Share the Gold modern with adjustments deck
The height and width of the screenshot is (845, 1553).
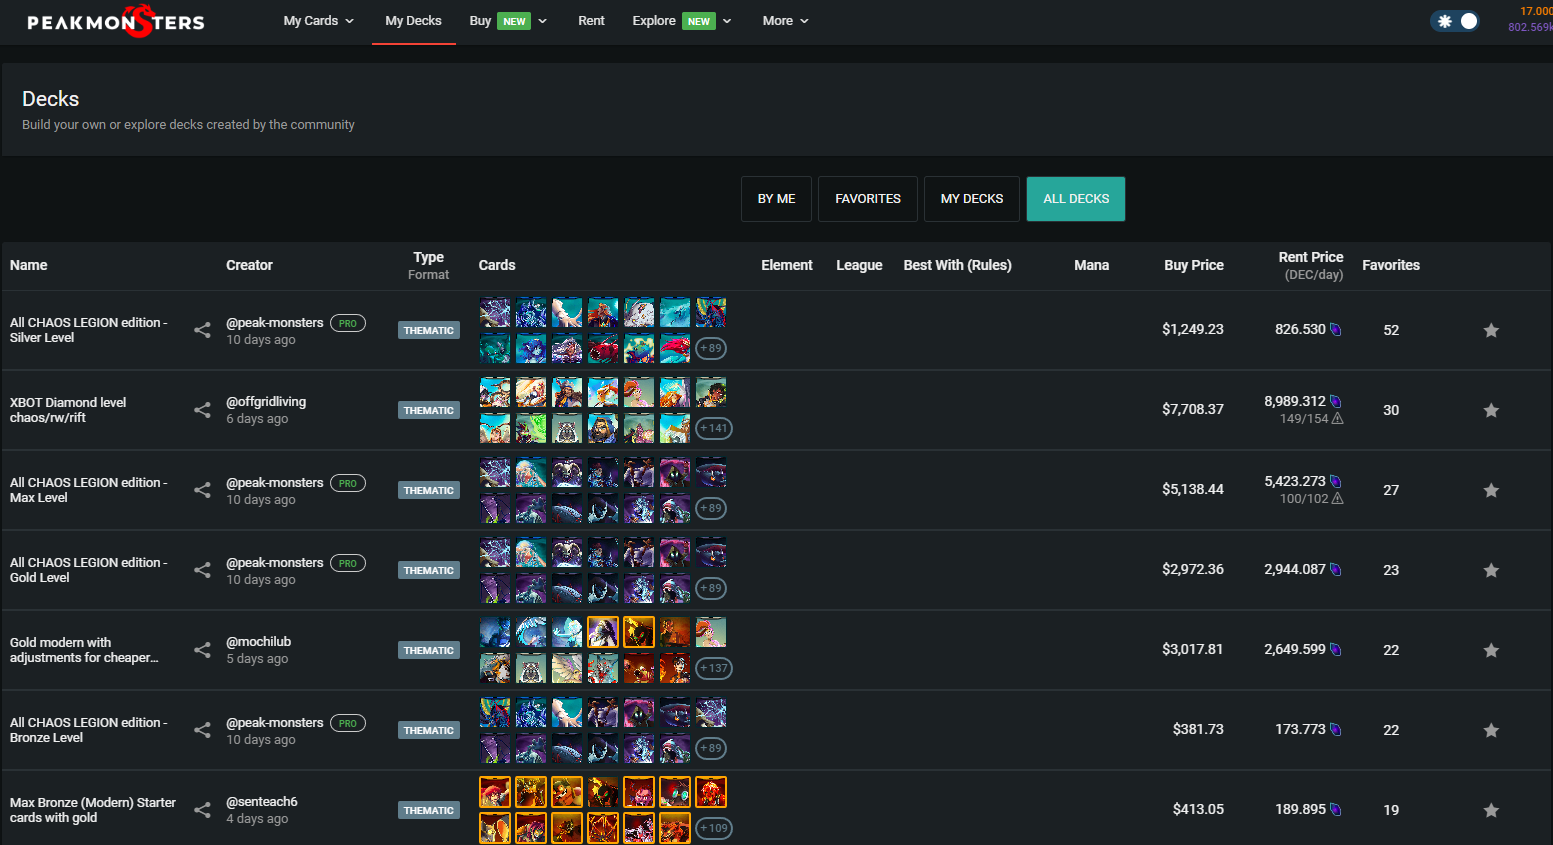point(202,650)
